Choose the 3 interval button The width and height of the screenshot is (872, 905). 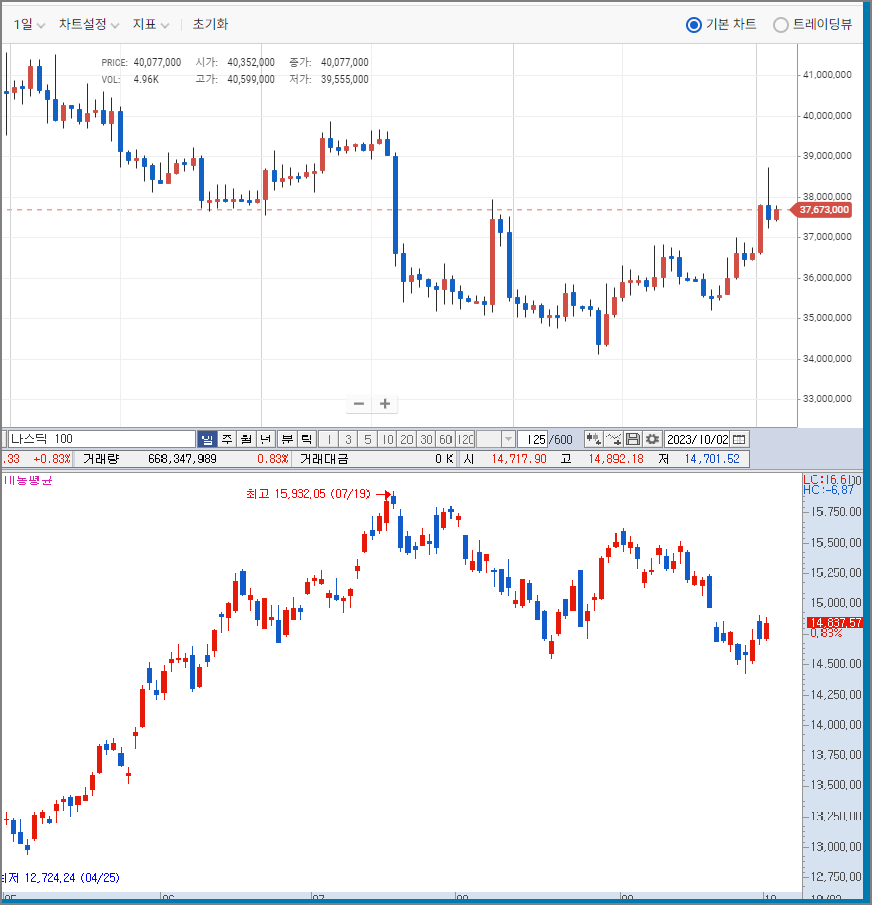click(348, 439)
